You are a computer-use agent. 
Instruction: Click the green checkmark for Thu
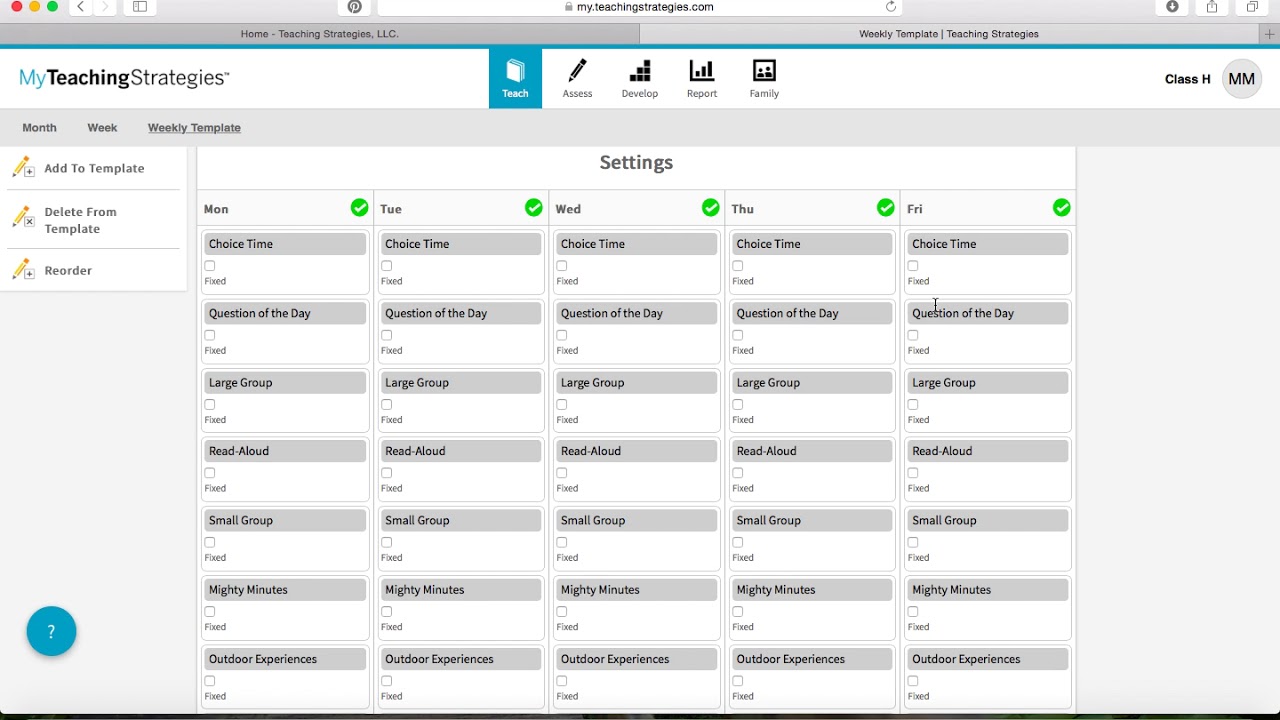click(x=885, y=207)
